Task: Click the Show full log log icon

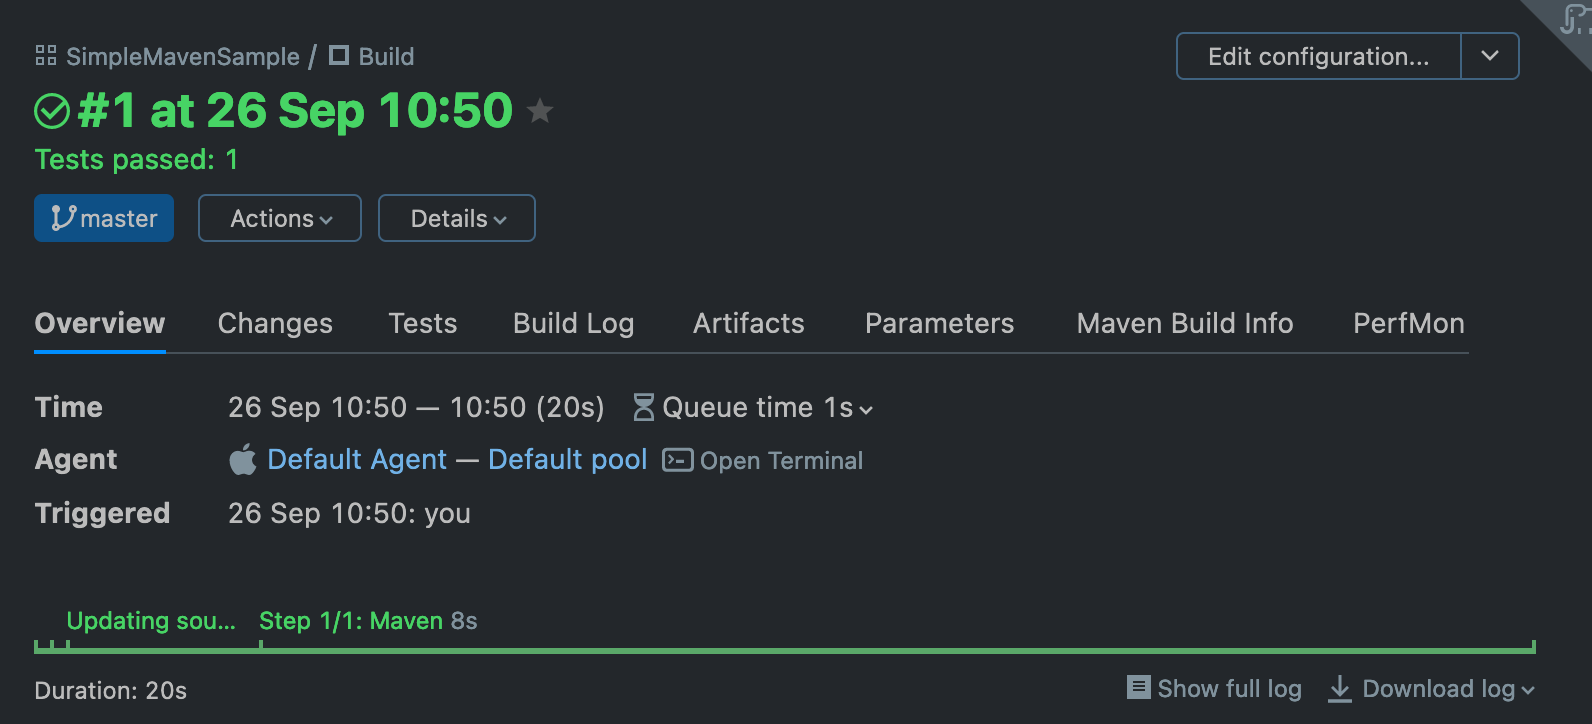Action: [1138, 688]
